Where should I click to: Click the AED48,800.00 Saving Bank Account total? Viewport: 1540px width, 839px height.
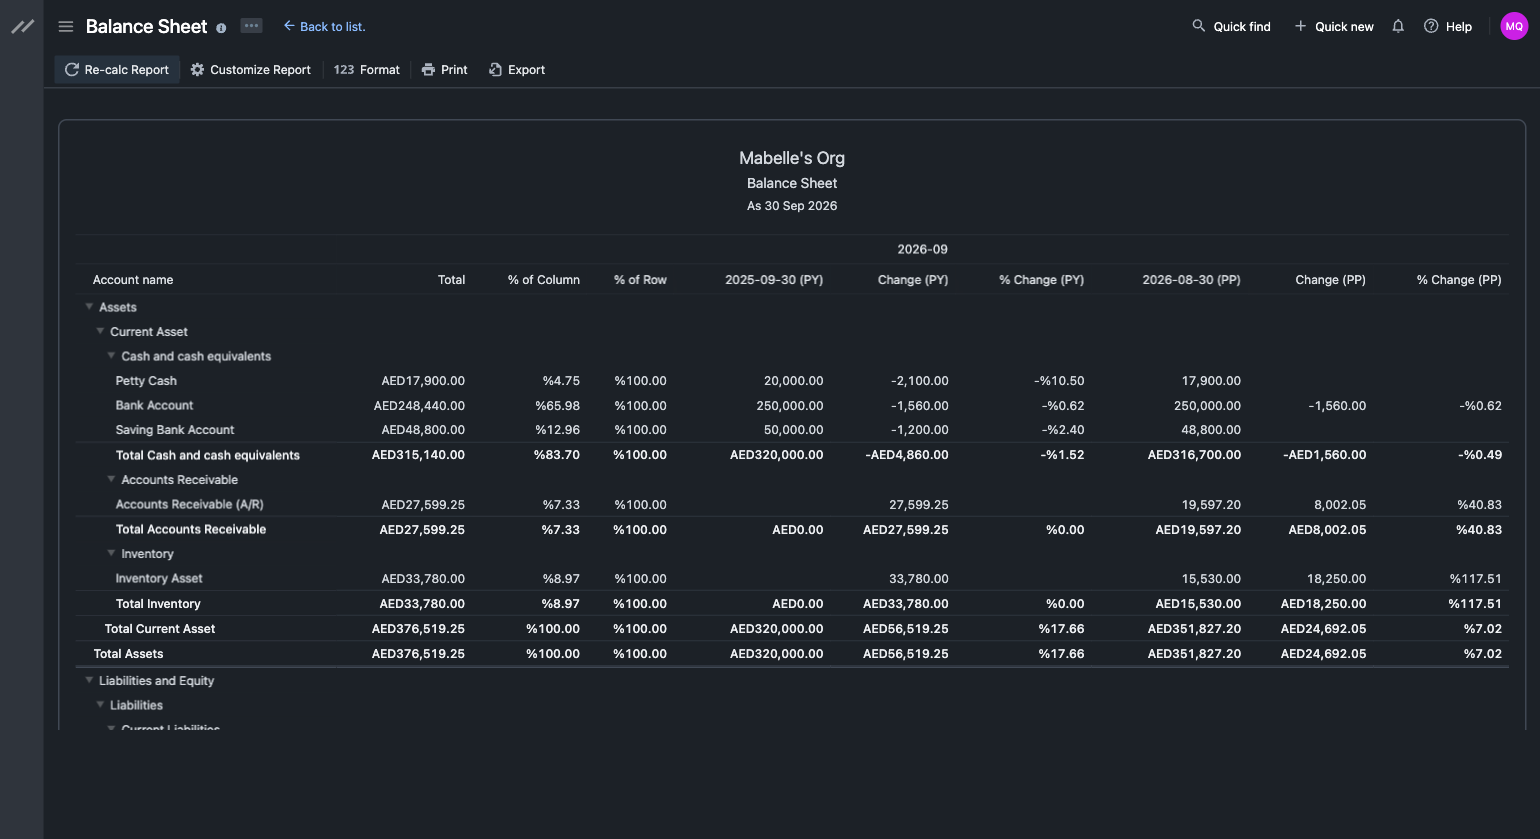click(423, 430)
